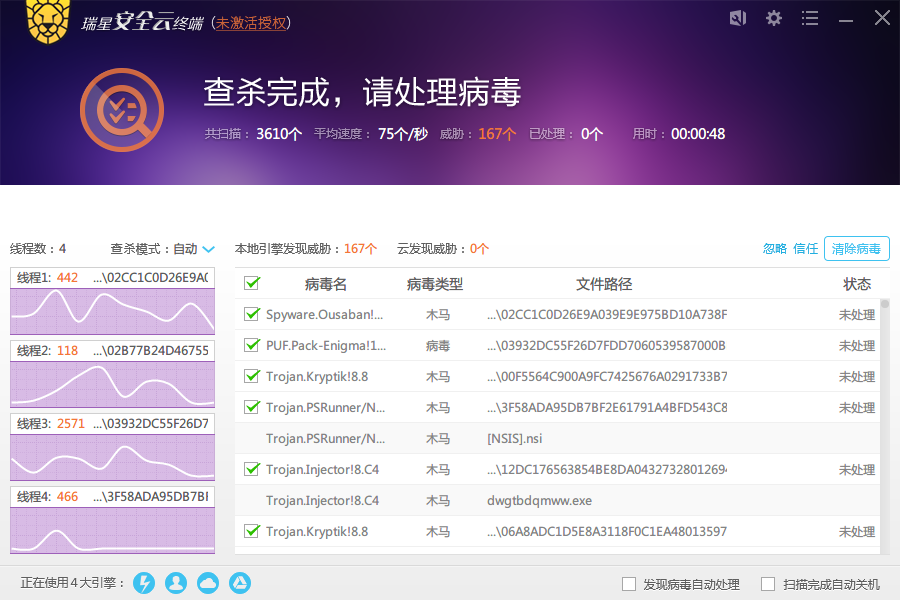Click the speaker-shaped icon in title bar
This screenshot has height=600, width=900.
[738, 18]
